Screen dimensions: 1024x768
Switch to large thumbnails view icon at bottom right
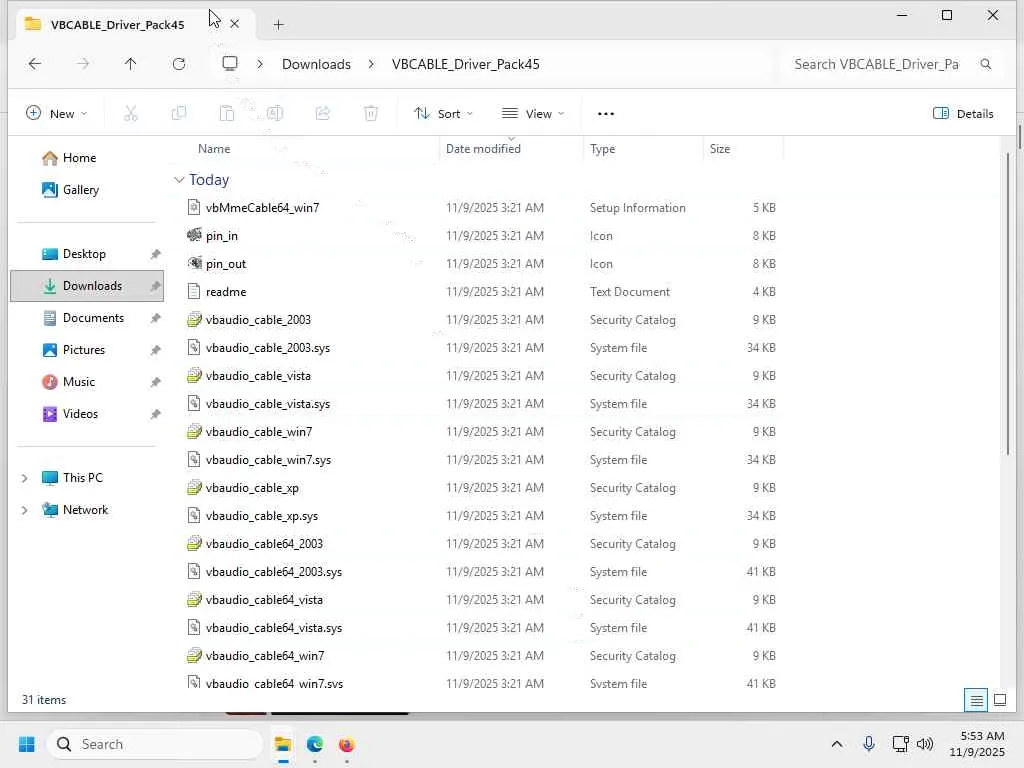tap(1000, 700)
